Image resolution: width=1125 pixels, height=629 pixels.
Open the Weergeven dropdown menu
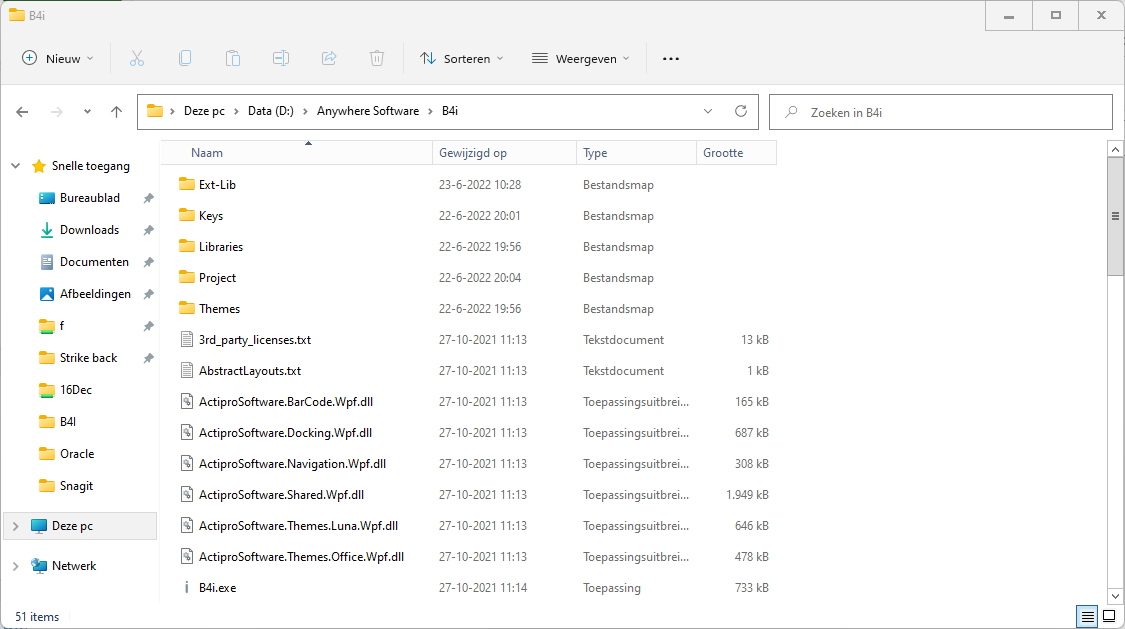pos(581,58)
